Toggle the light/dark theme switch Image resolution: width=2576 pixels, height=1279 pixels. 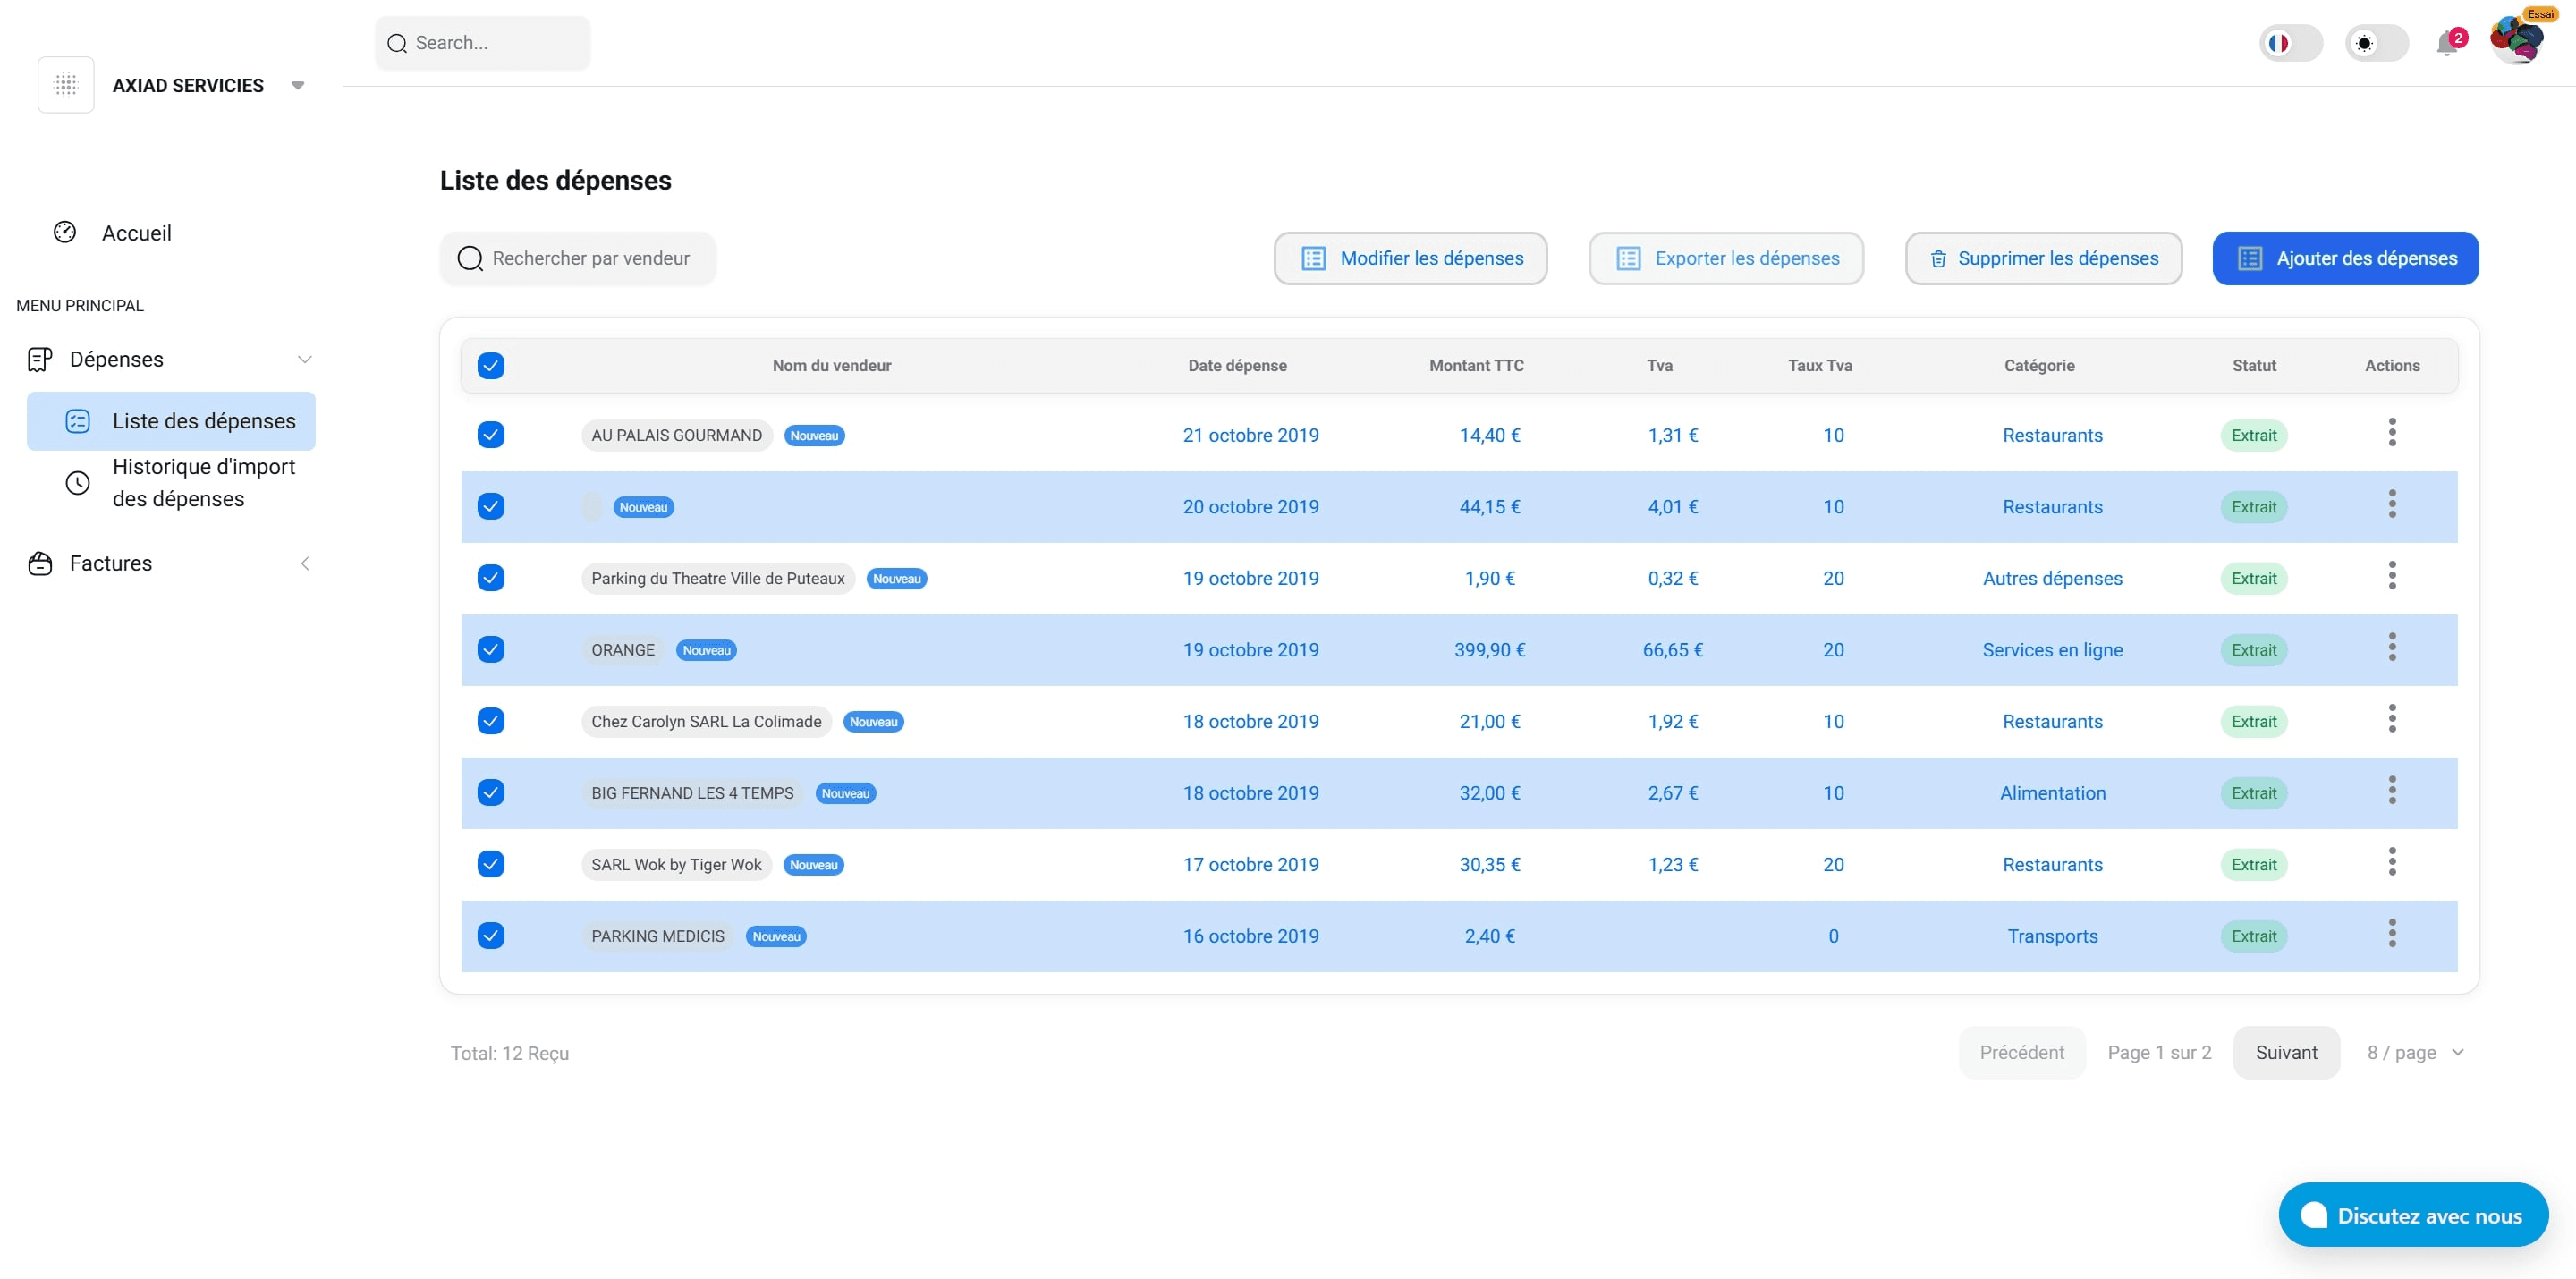click(x=2376, y=43)
